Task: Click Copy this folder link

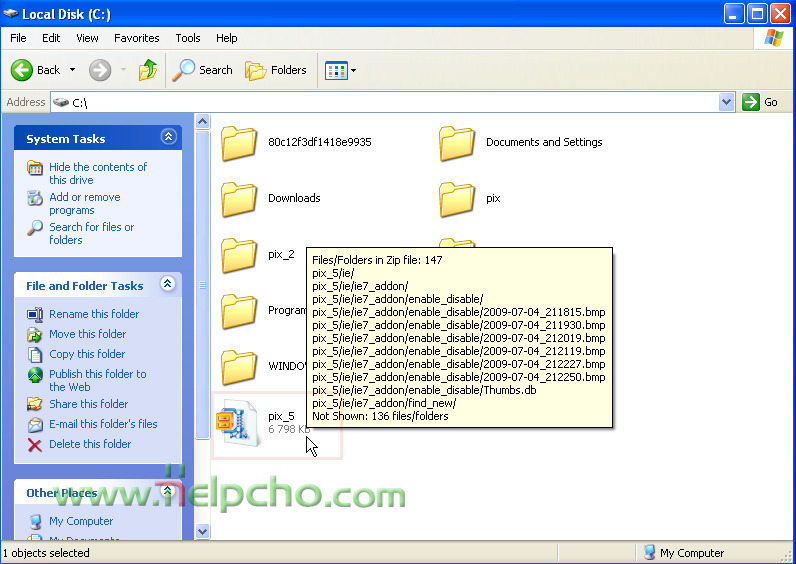Action: pyautogui.click(x=87, y=354)
